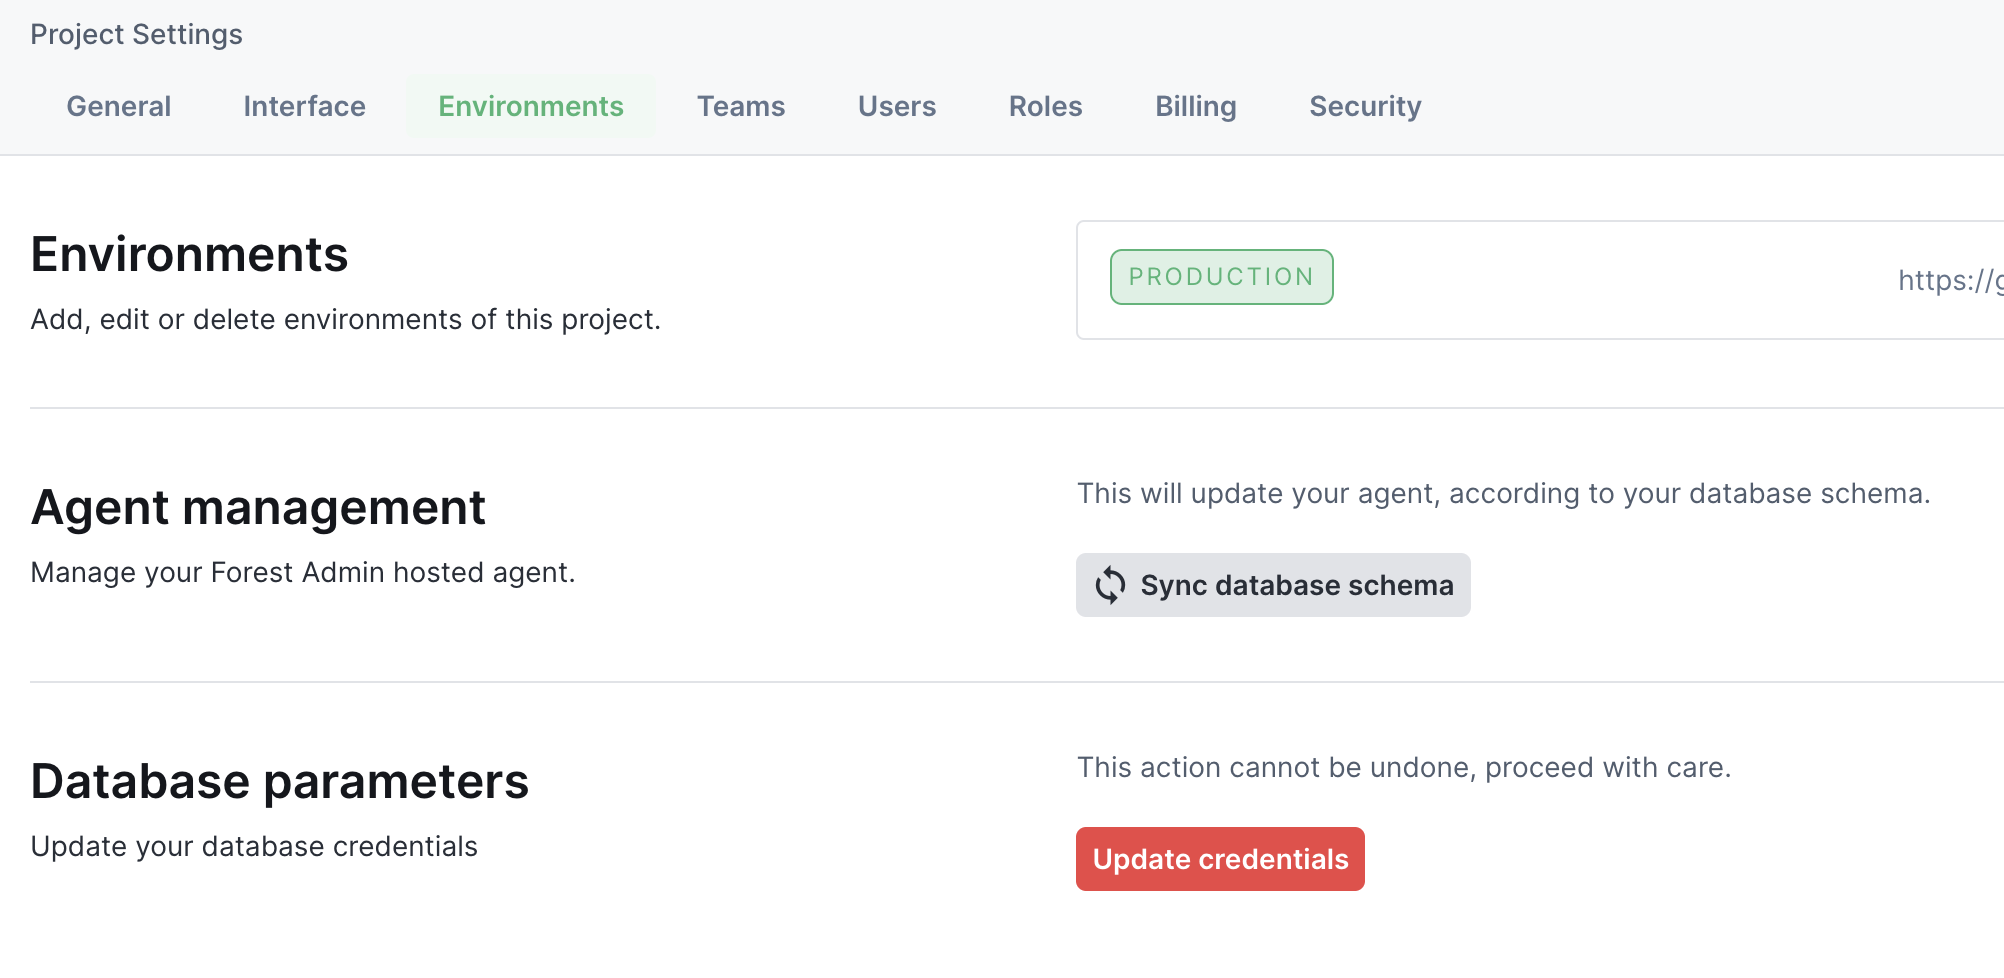
Task: Click the red Update credentials button
Action: (1220, 859)
